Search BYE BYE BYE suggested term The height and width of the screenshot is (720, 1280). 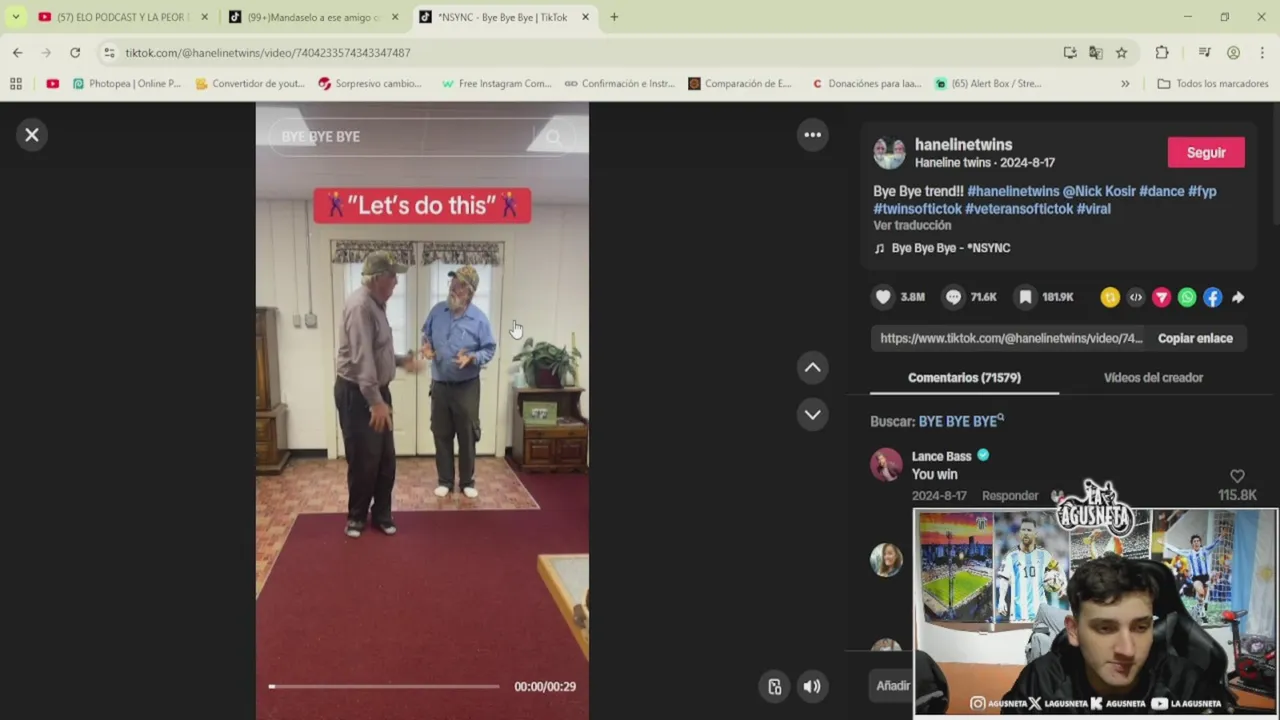pos(961,421)
